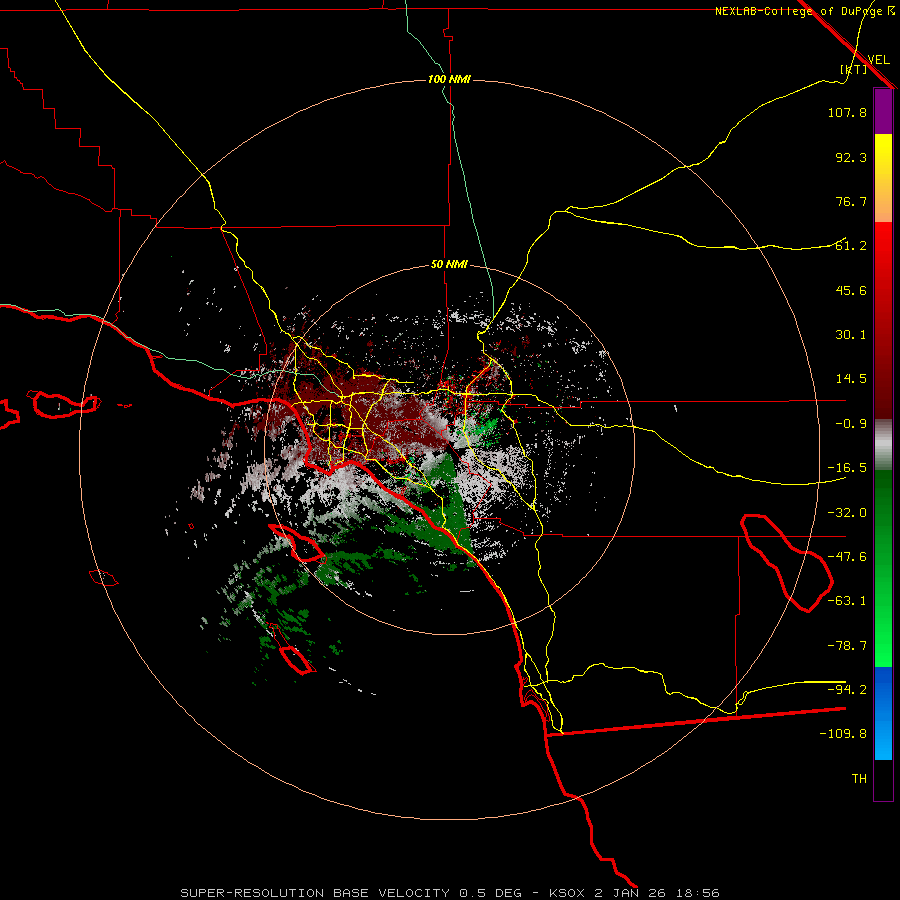Click the yellow segment of the color bar
Viewport: 900px width, 900px height.
(x=883, y=178)
